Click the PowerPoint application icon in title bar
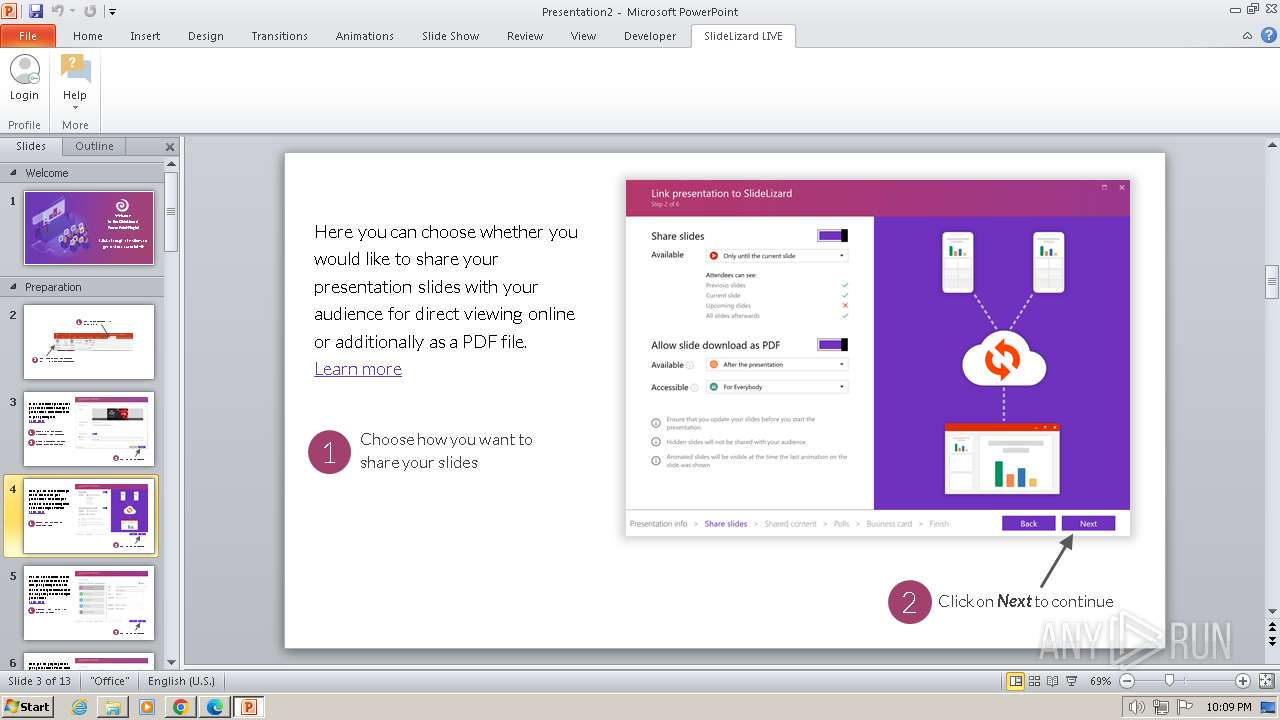 tap(11, 11)
